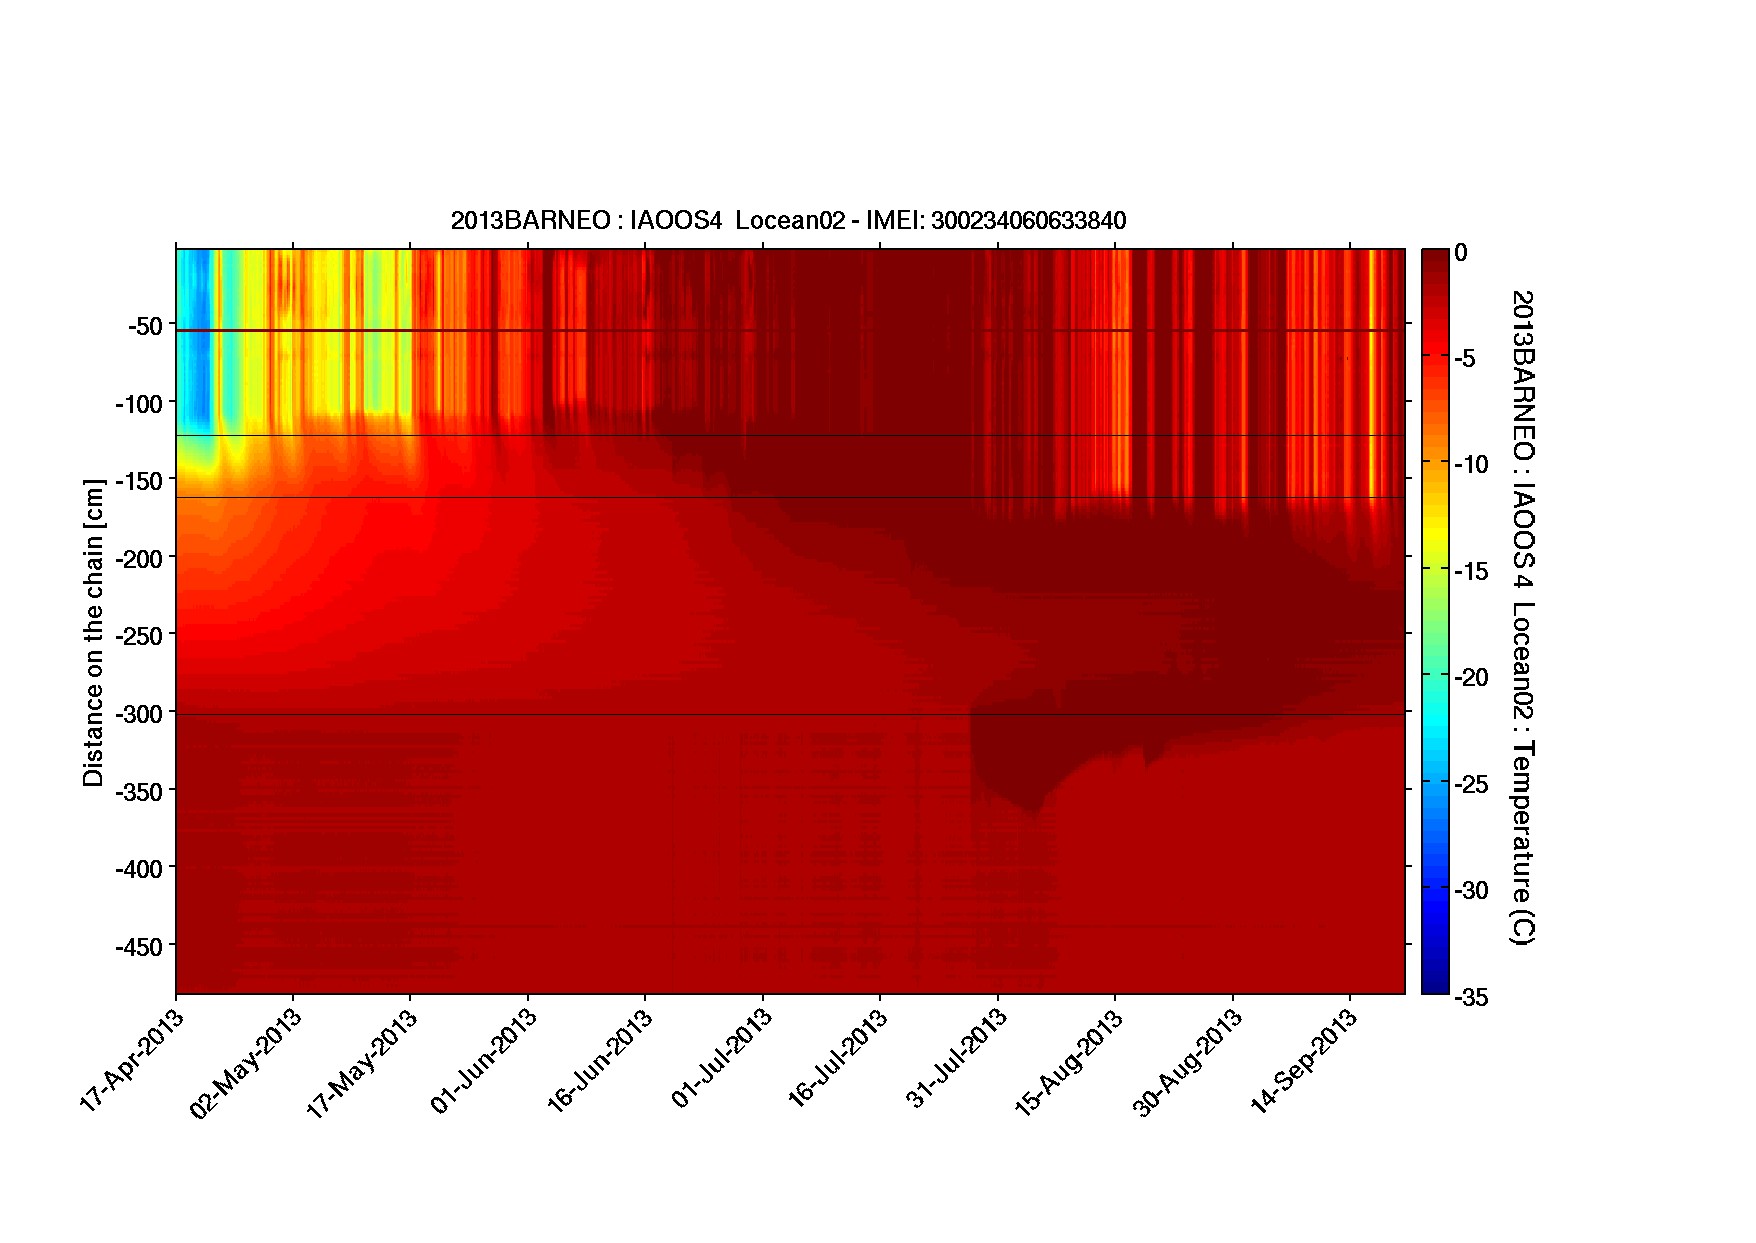Click the -300 y-axis tick label
This screenshot has width=1756, height=1243.
click(x=140, y=714)
